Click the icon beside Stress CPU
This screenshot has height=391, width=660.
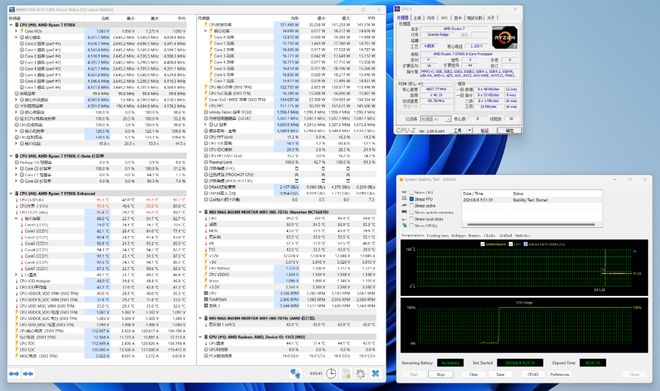(x=405, y=192)
